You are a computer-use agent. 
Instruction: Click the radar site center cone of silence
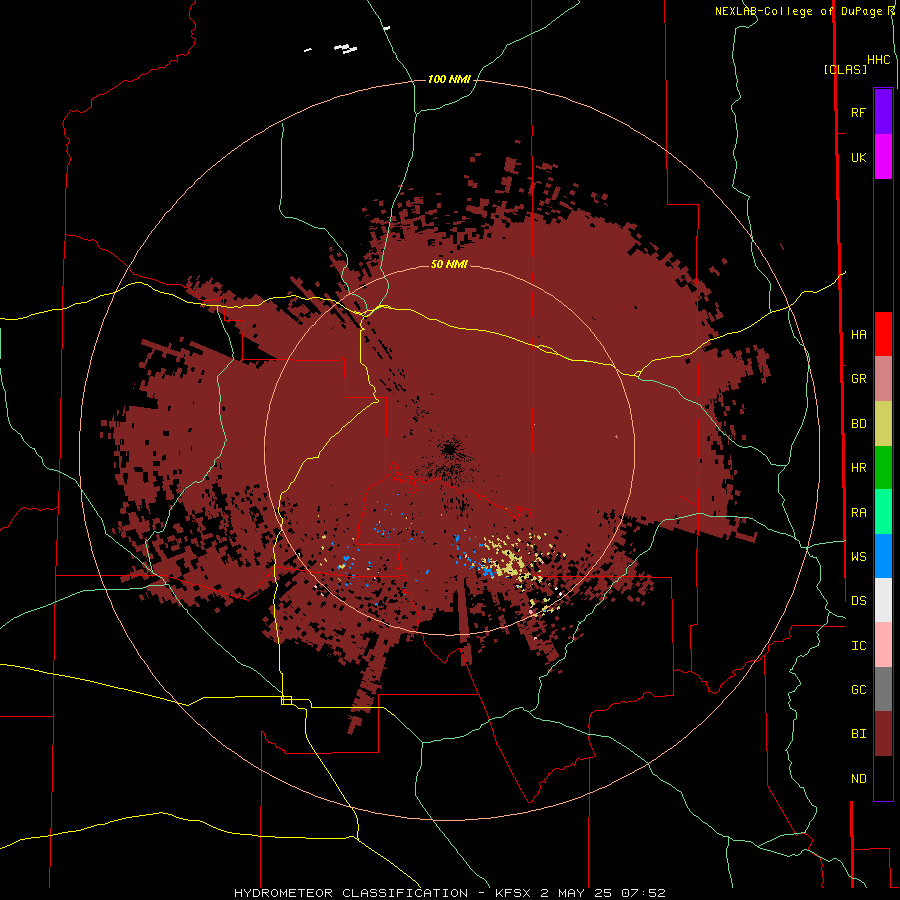[x=449, y=449]
